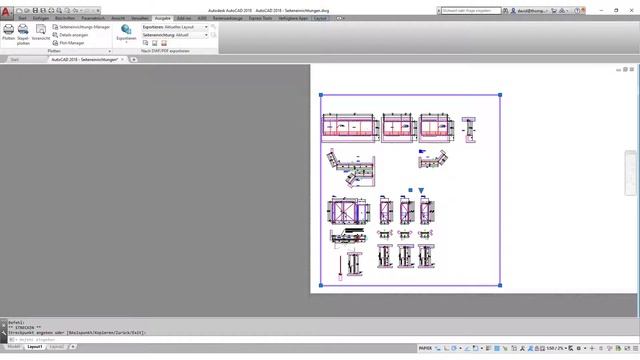Open the user account sign-in menu
Screen dimensions: 640x360
click(x=529, y=11)
